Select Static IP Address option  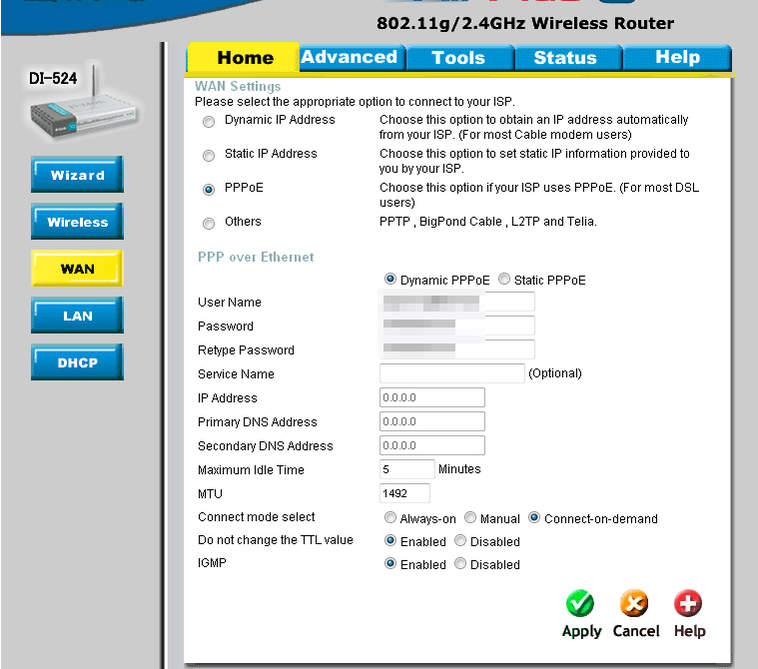(209, 156)
